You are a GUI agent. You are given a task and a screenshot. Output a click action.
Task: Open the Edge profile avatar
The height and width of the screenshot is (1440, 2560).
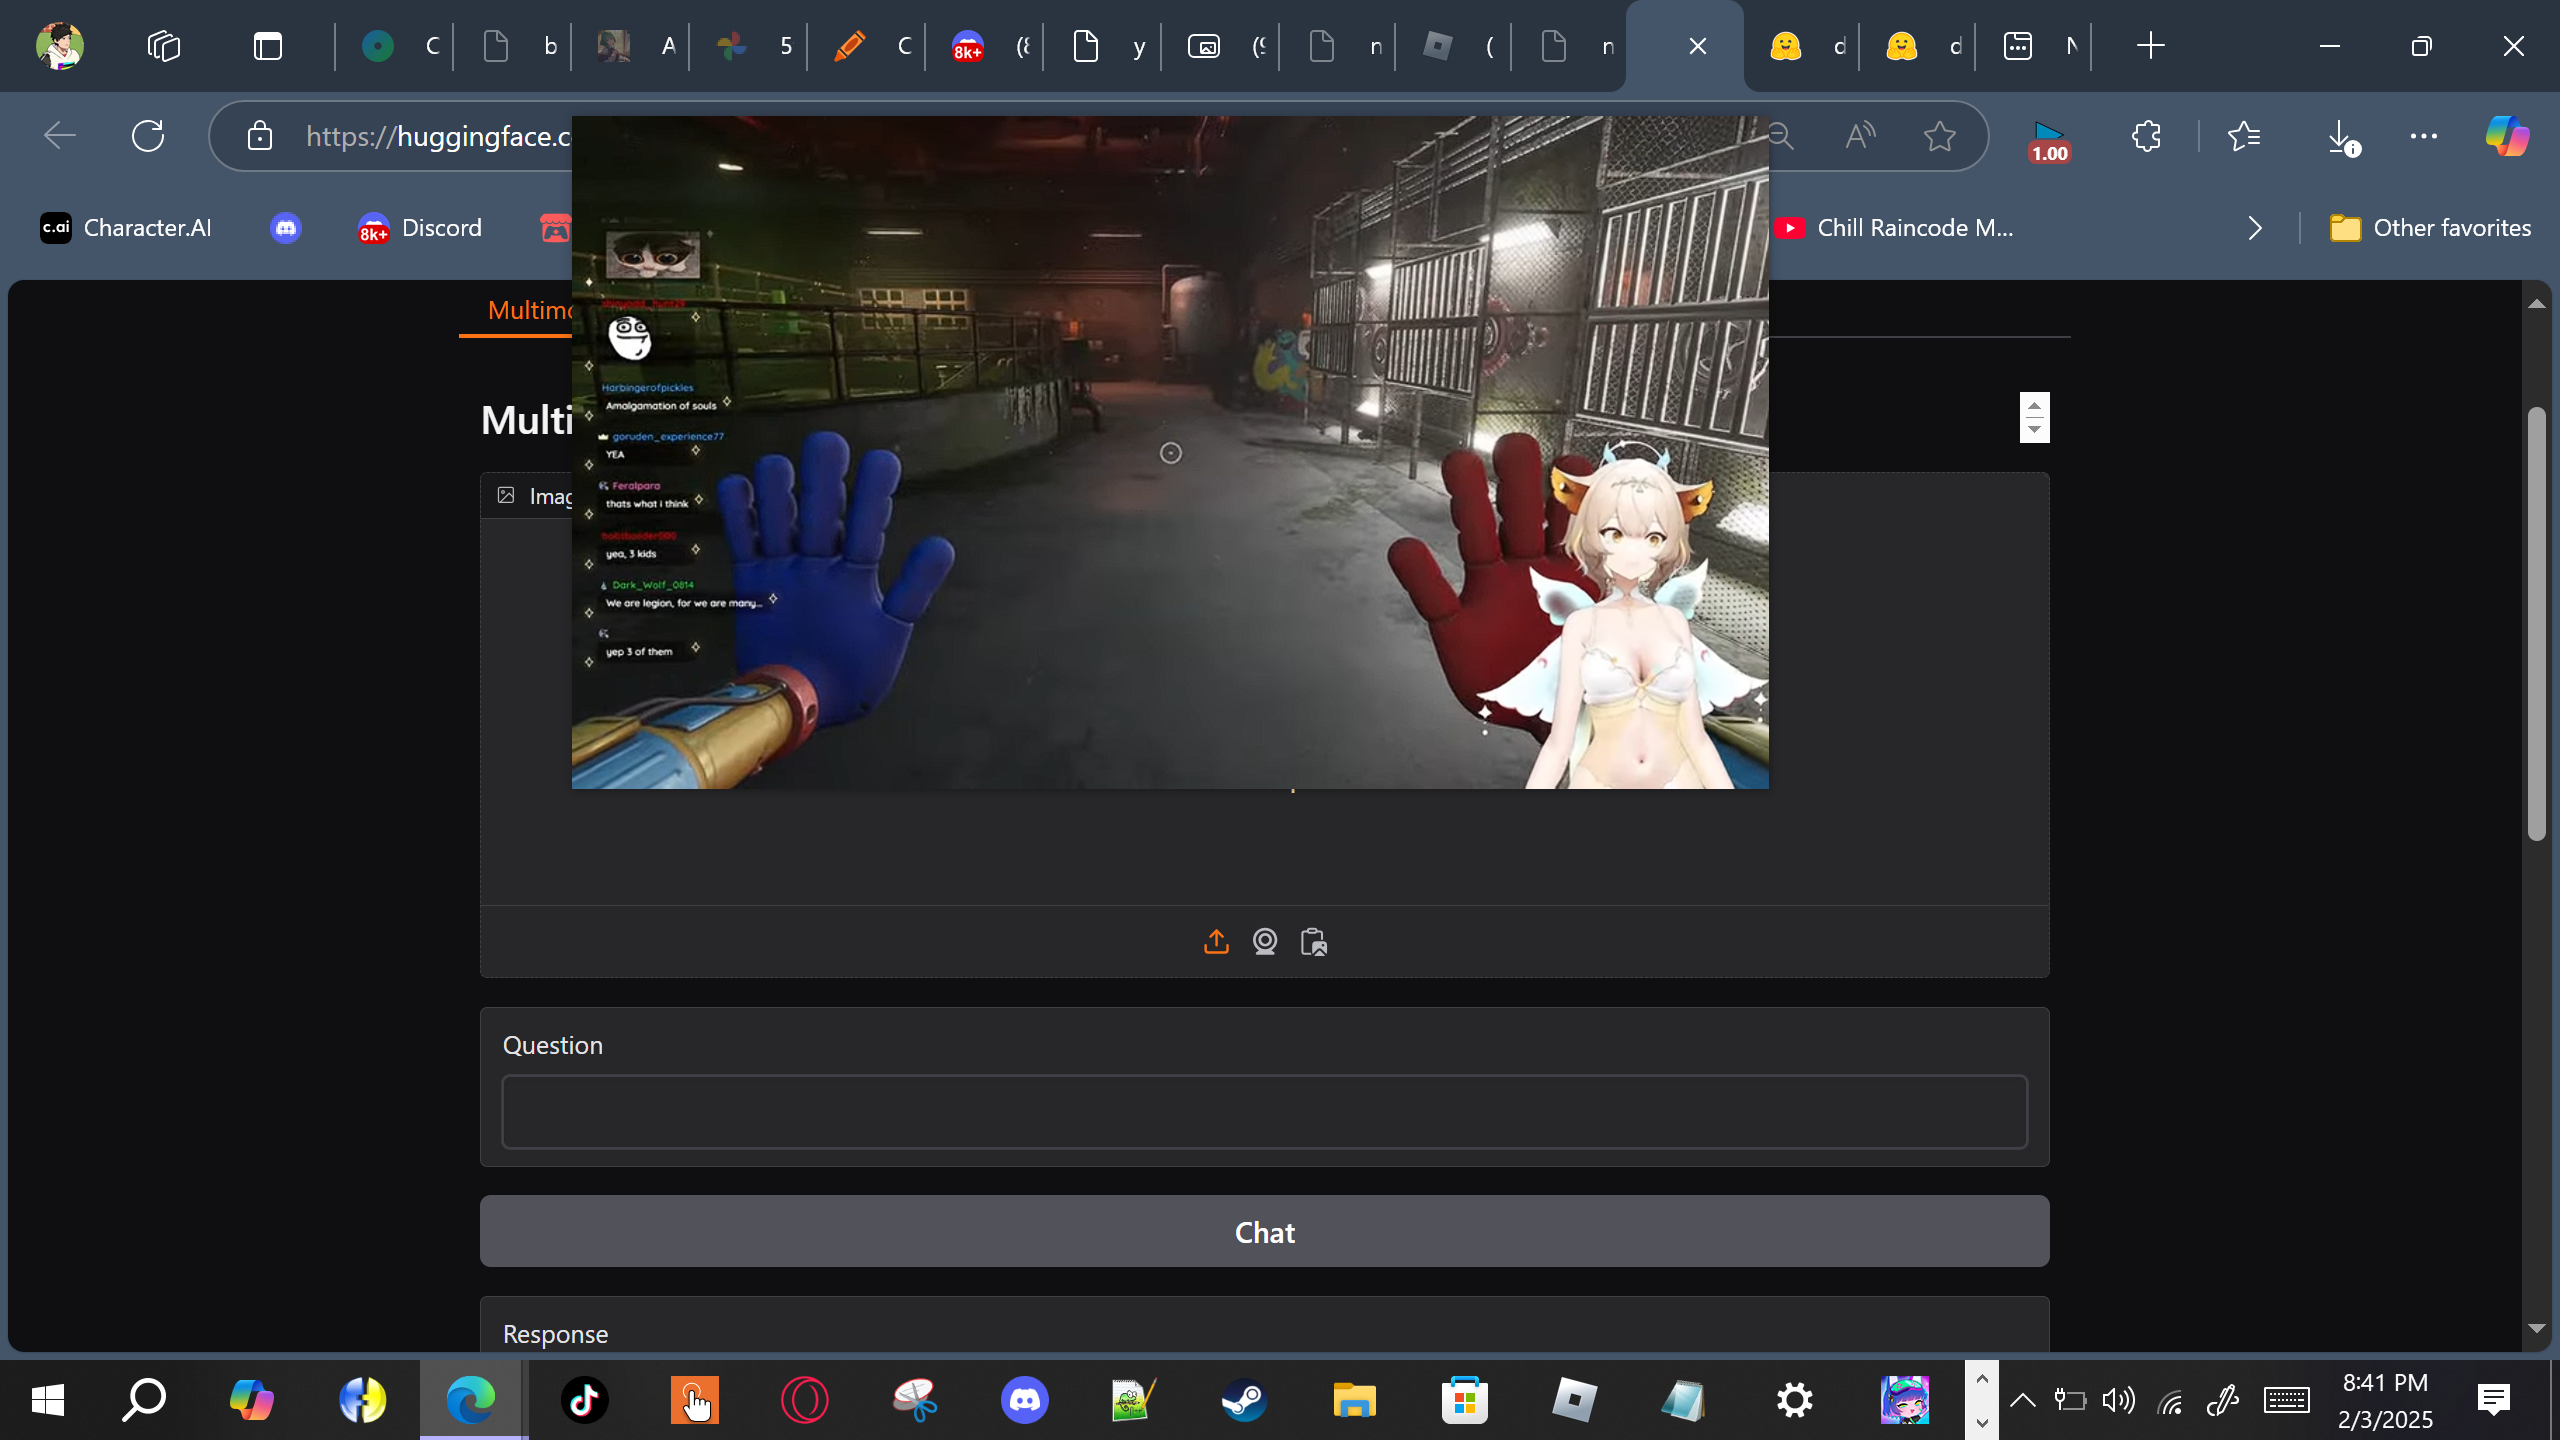60,46
